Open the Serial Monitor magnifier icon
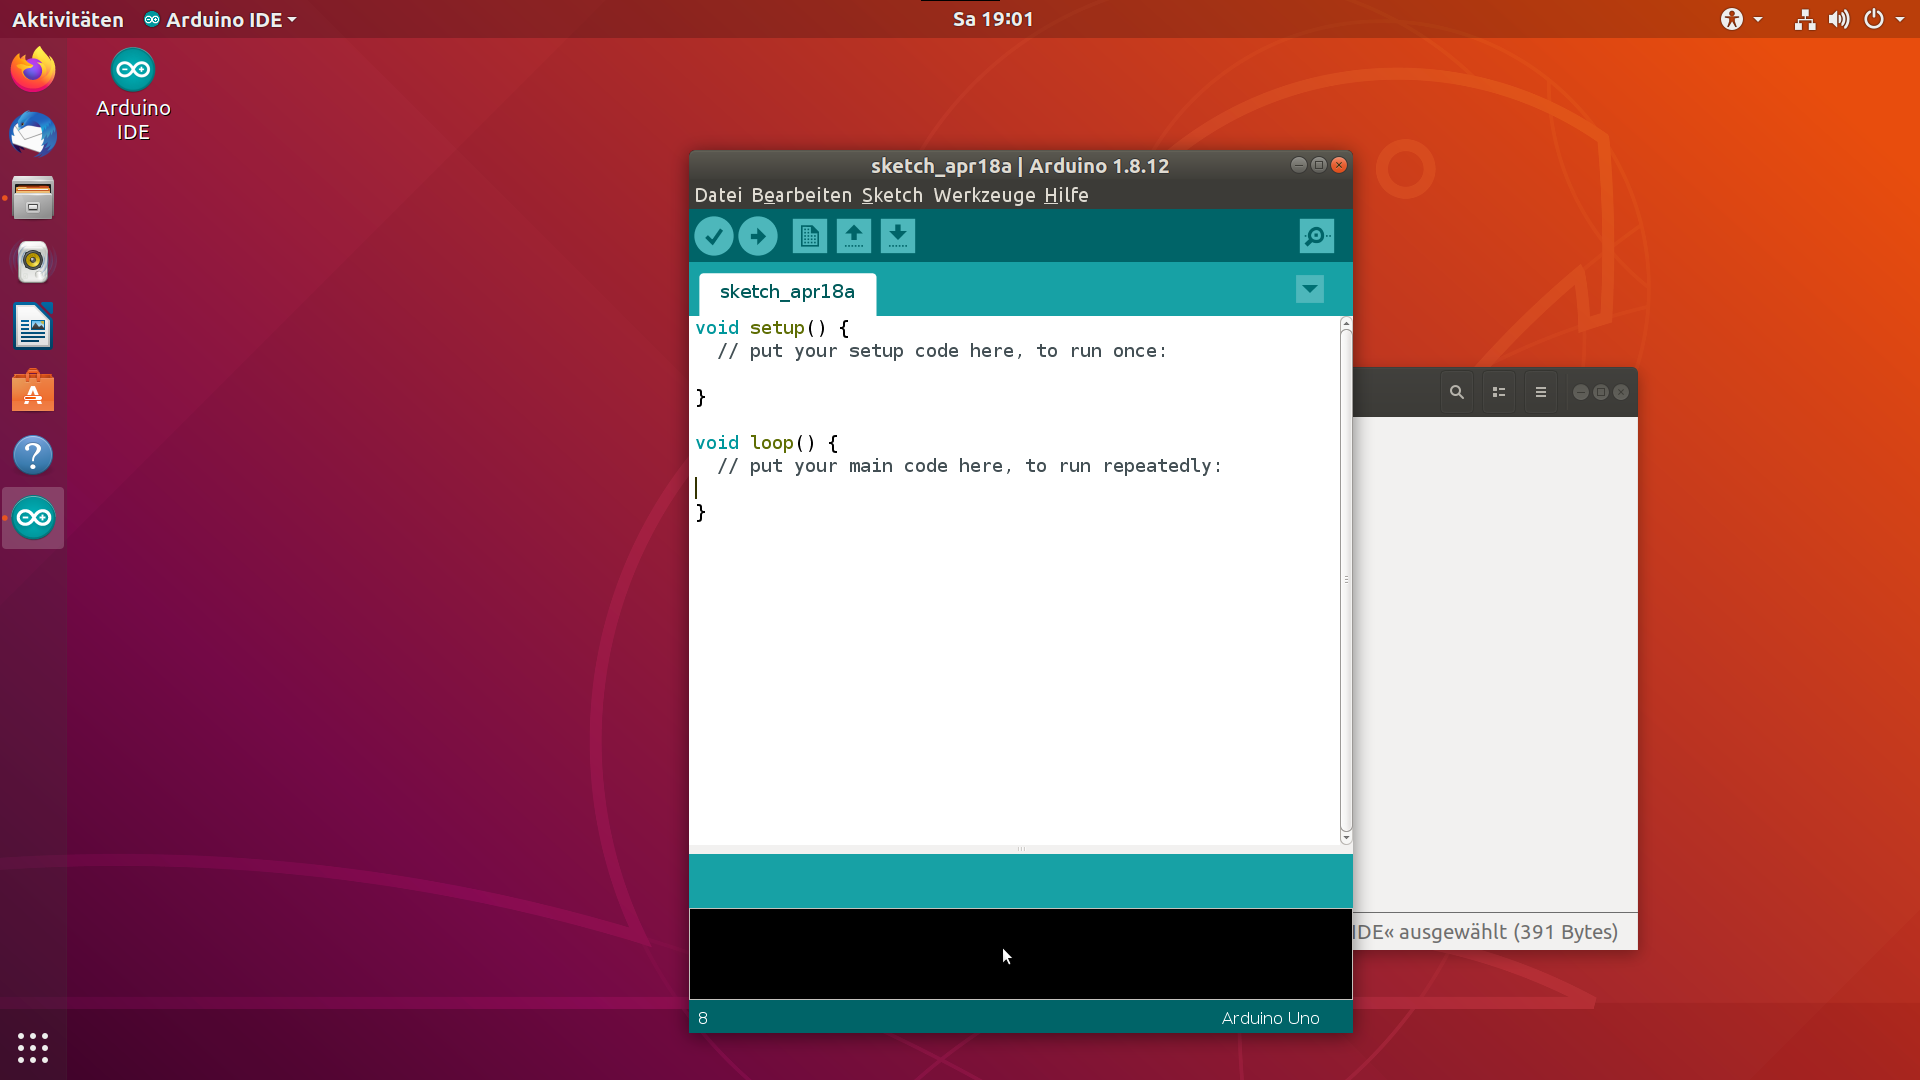The width and height of the screenshot is (1920, 1080). 1317,237
